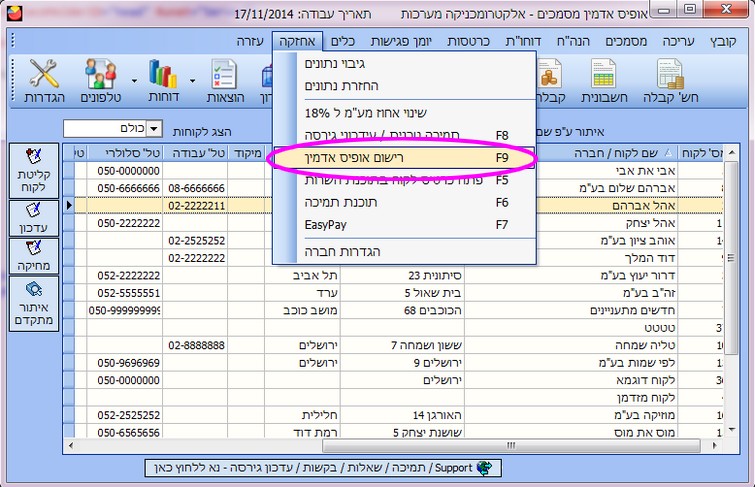Screen dimensions: 755x487
Task: Open the יומן פגישות meetings diary menu
Action: click(401, 41)
